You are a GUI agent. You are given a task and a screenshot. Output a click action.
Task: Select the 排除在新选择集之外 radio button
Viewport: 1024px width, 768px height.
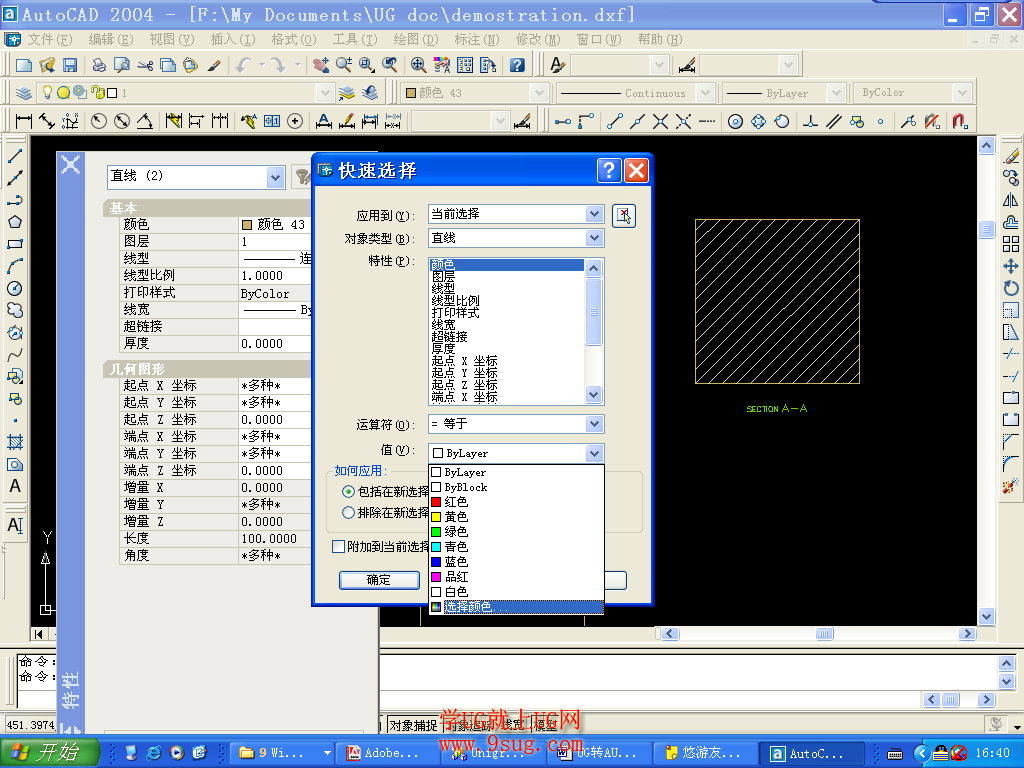click(x=348, y=513)
